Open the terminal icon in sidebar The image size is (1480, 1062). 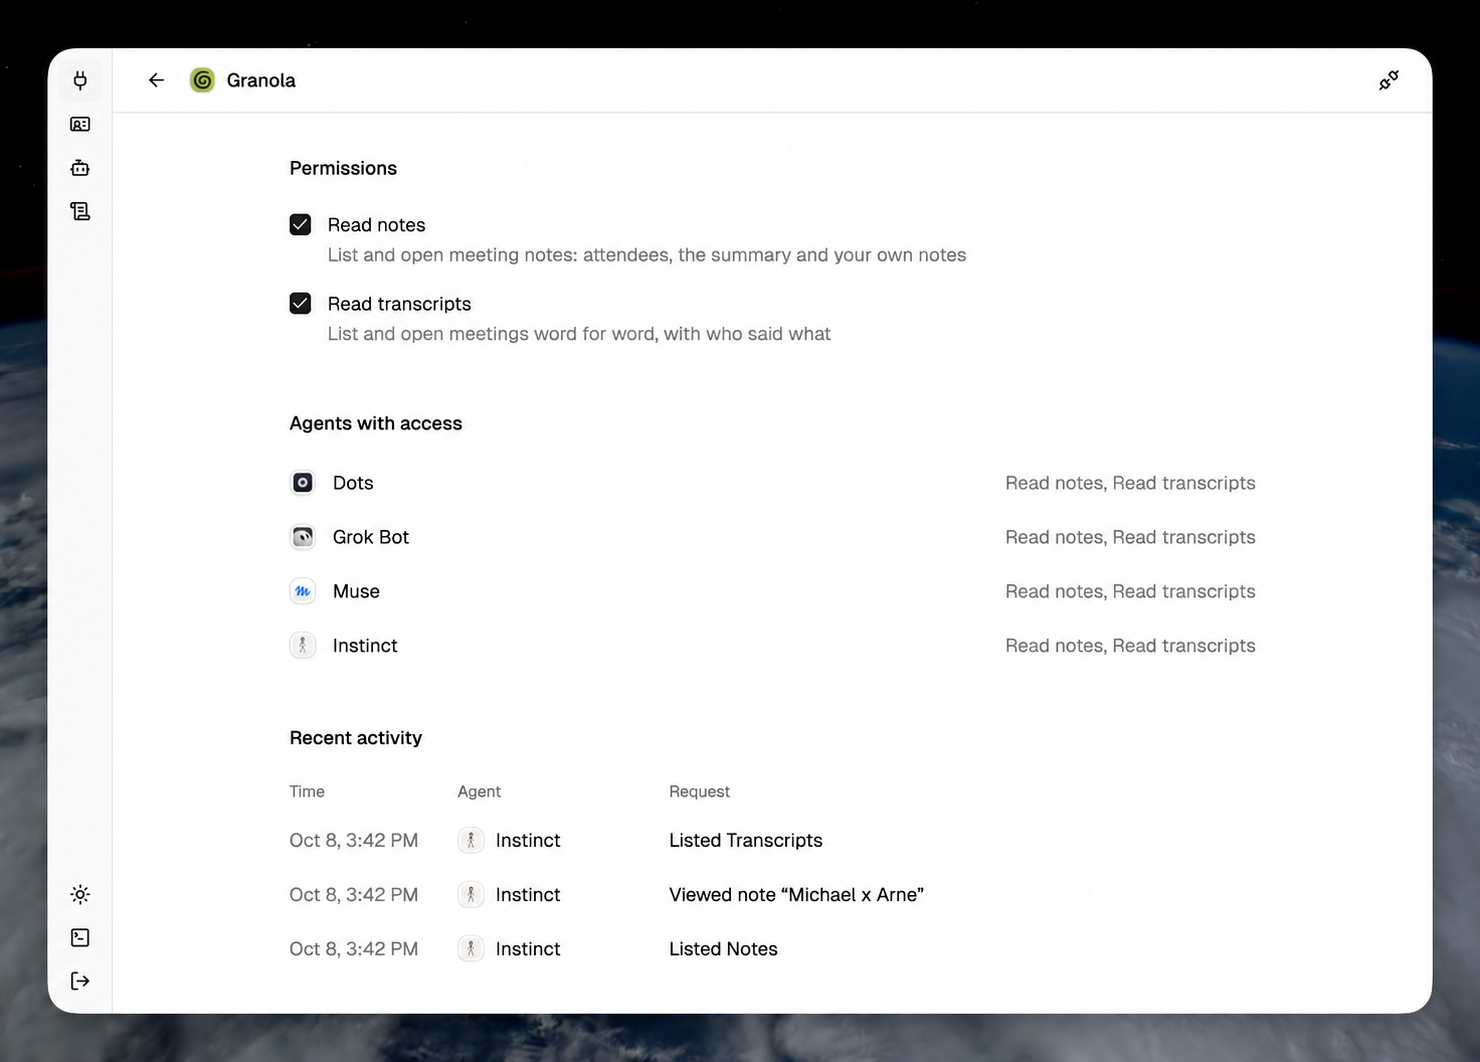(x=80, y=937)
